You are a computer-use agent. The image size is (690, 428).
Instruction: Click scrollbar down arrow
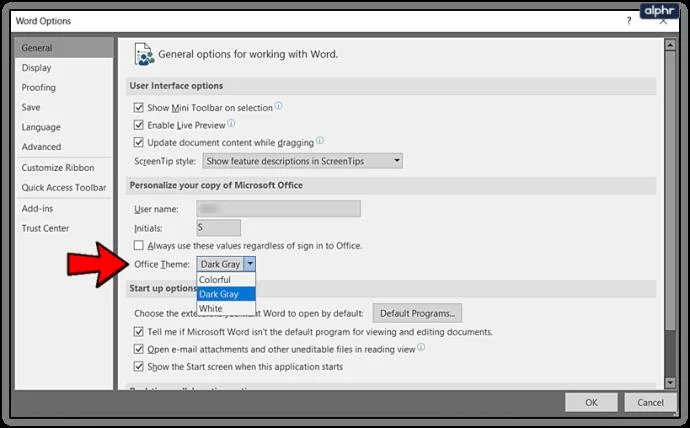coord(670,383)
